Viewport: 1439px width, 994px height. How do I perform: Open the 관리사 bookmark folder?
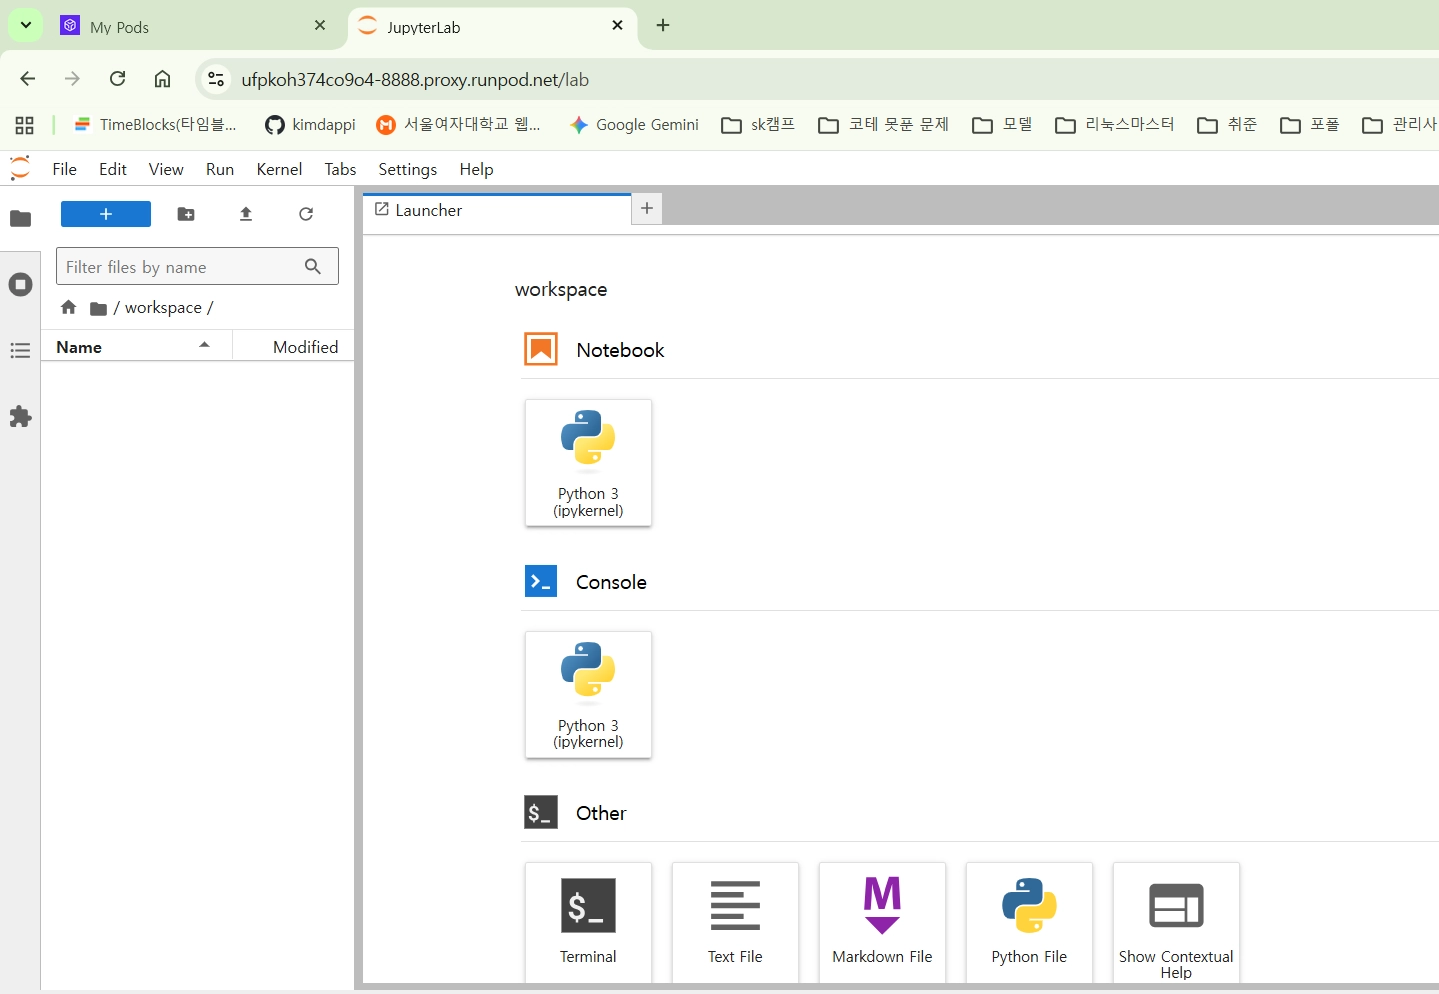[1399, 125]
